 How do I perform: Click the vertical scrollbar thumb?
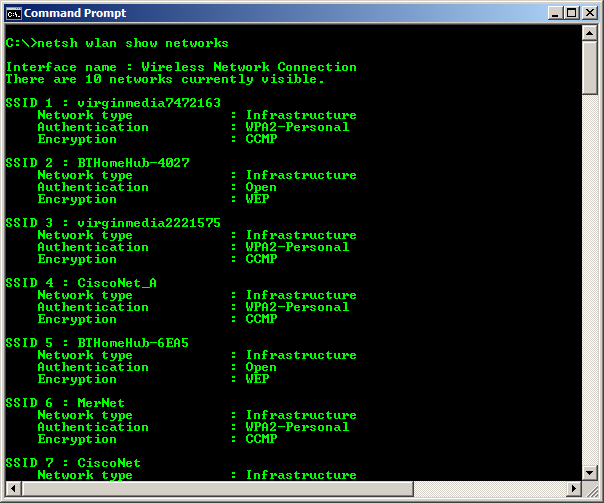[589, 67]
